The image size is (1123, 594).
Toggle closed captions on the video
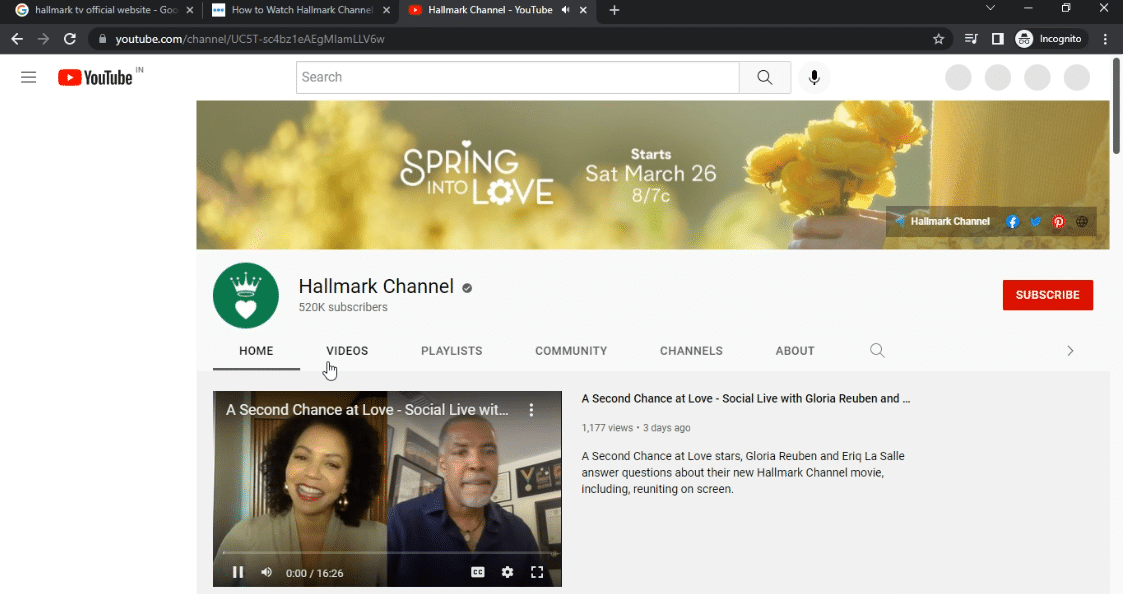point(478,572)
